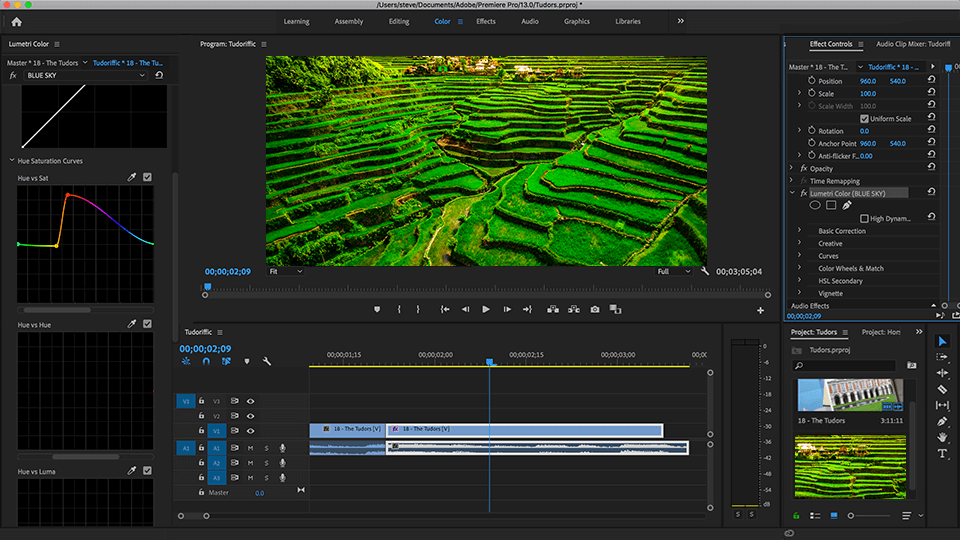The image size is (960, 540).
Task: Switch to the Effects workspace
Action: 486,21
